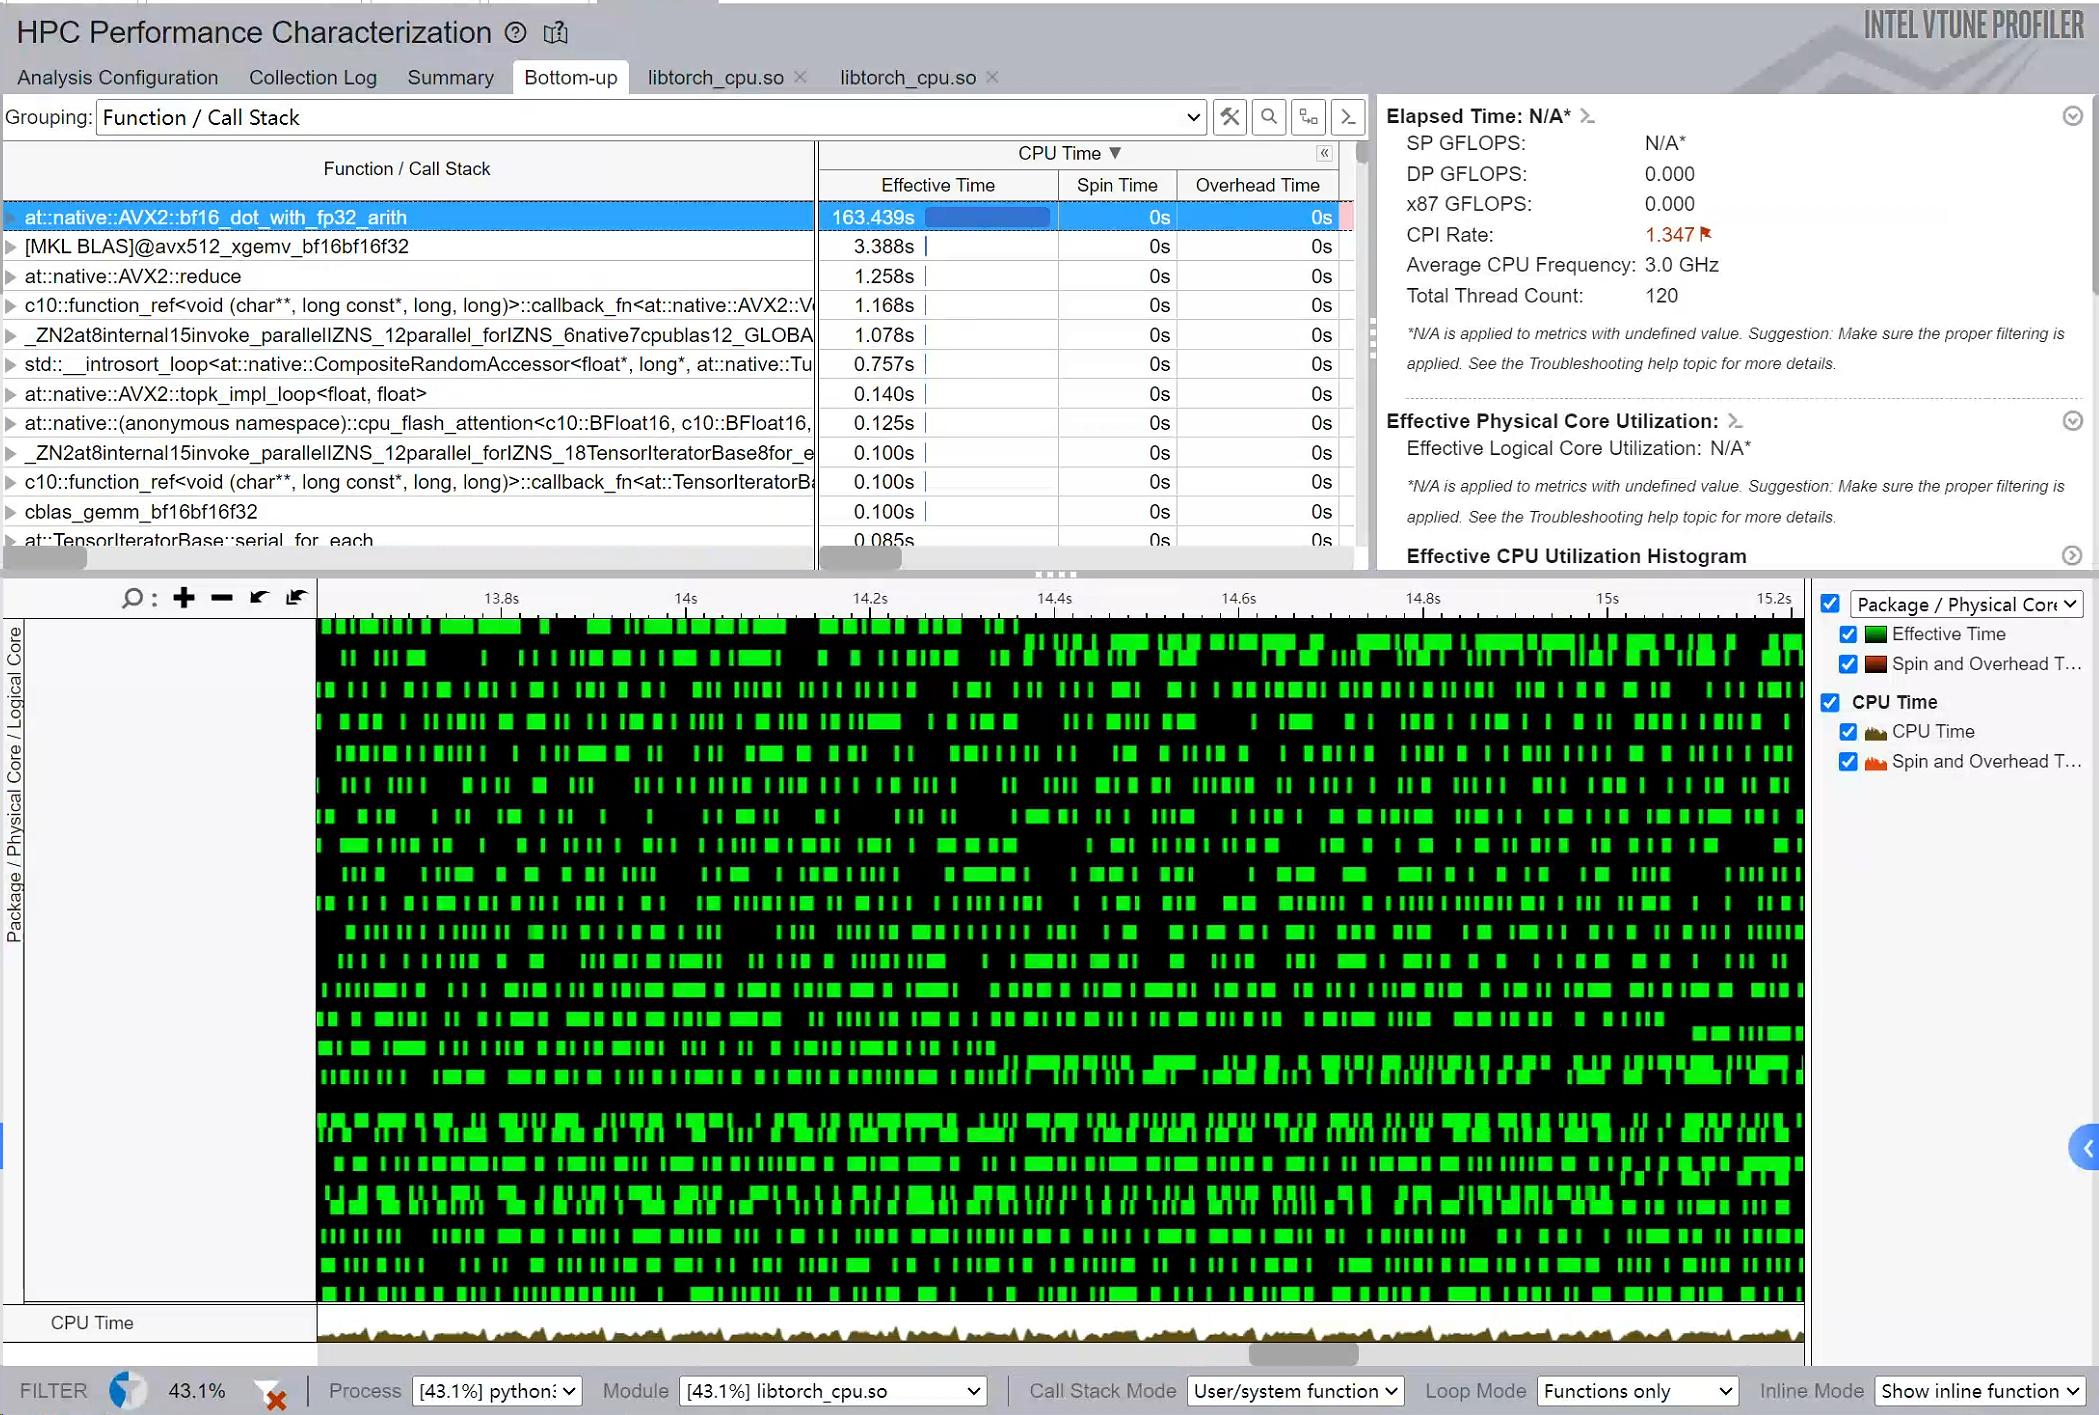Uncheck the CPU Time sub-item checkbox
2099x1415 pixels.
point(1848,732)
